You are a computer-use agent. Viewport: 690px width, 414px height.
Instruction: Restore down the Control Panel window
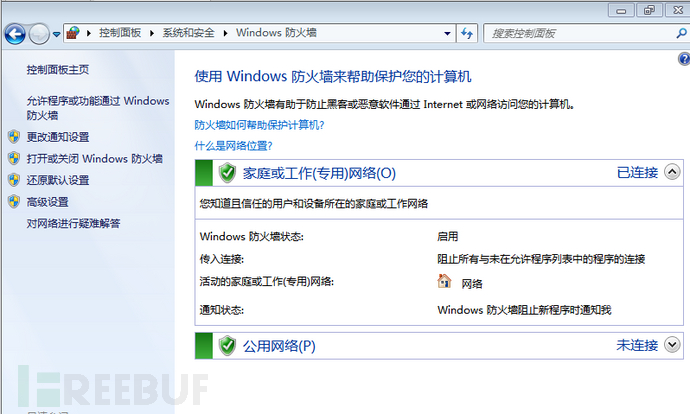point(649,10)
